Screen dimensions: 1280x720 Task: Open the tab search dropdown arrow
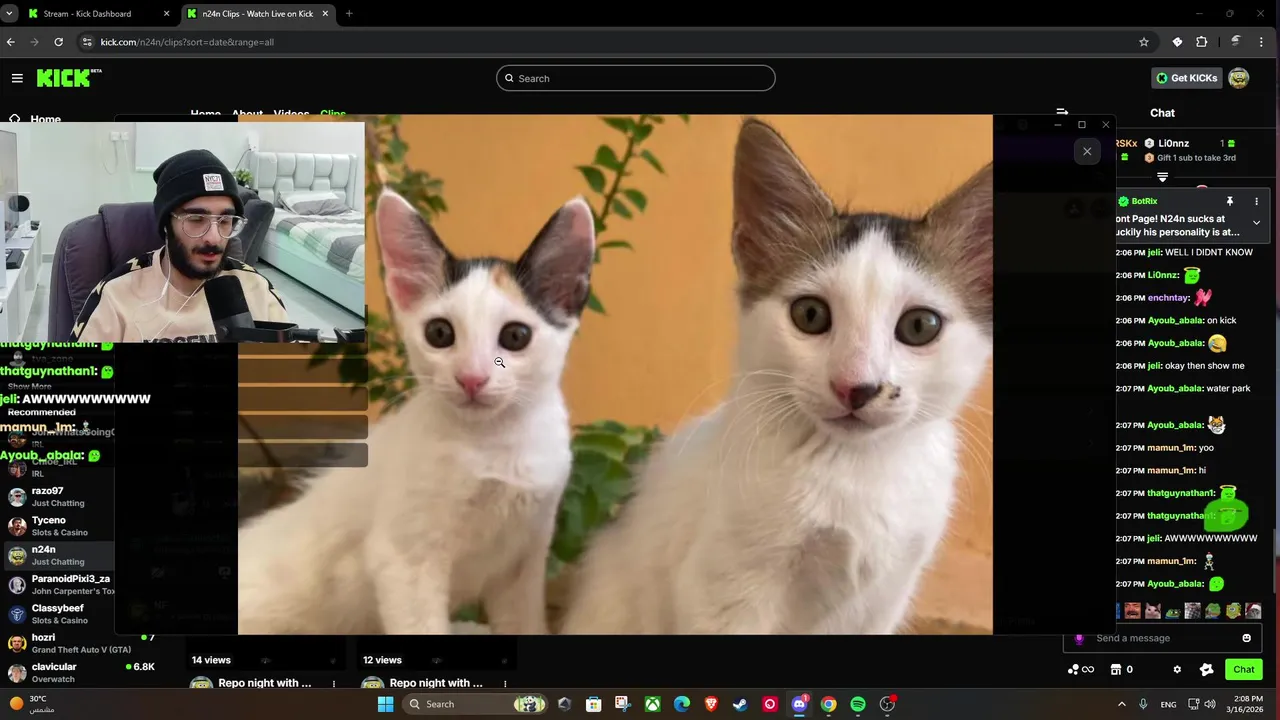pyautogui.click(x=9, y=14)
